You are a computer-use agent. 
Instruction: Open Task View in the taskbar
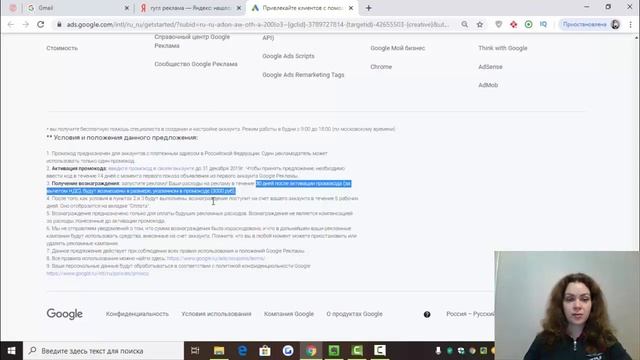(x=195, y=351)
